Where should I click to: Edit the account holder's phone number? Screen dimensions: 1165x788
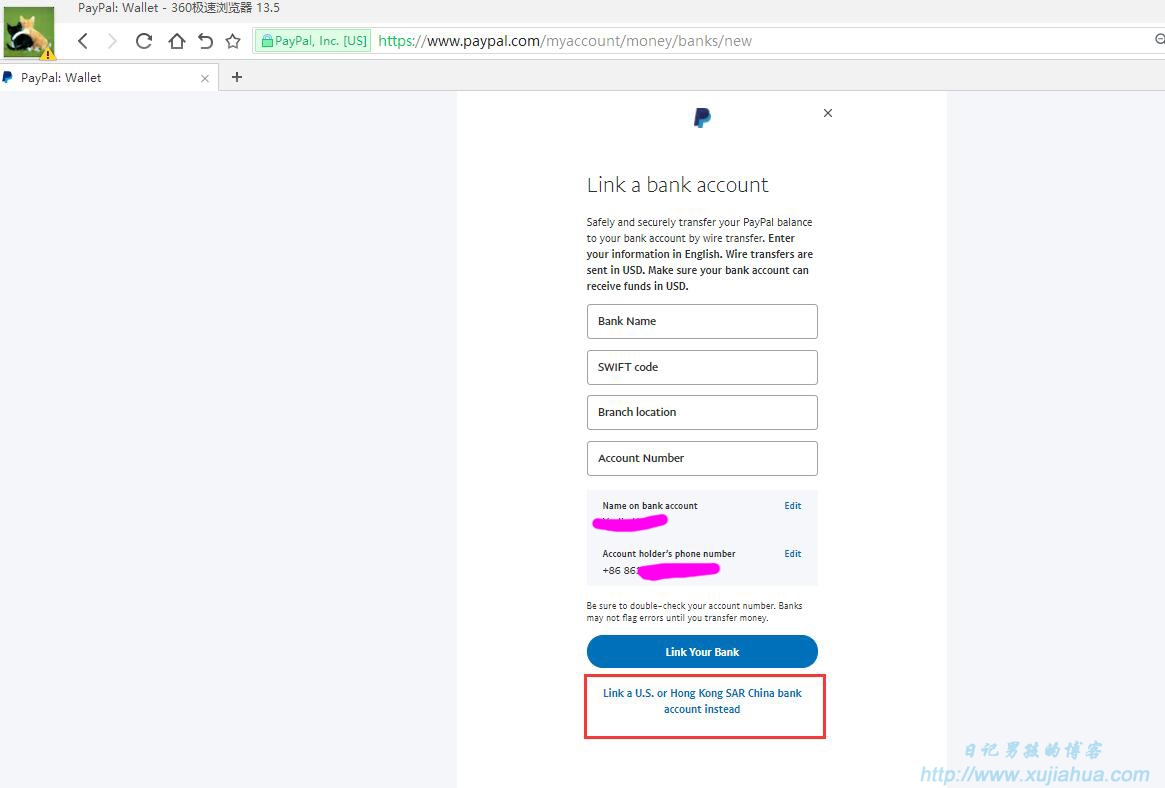point(793,554)
